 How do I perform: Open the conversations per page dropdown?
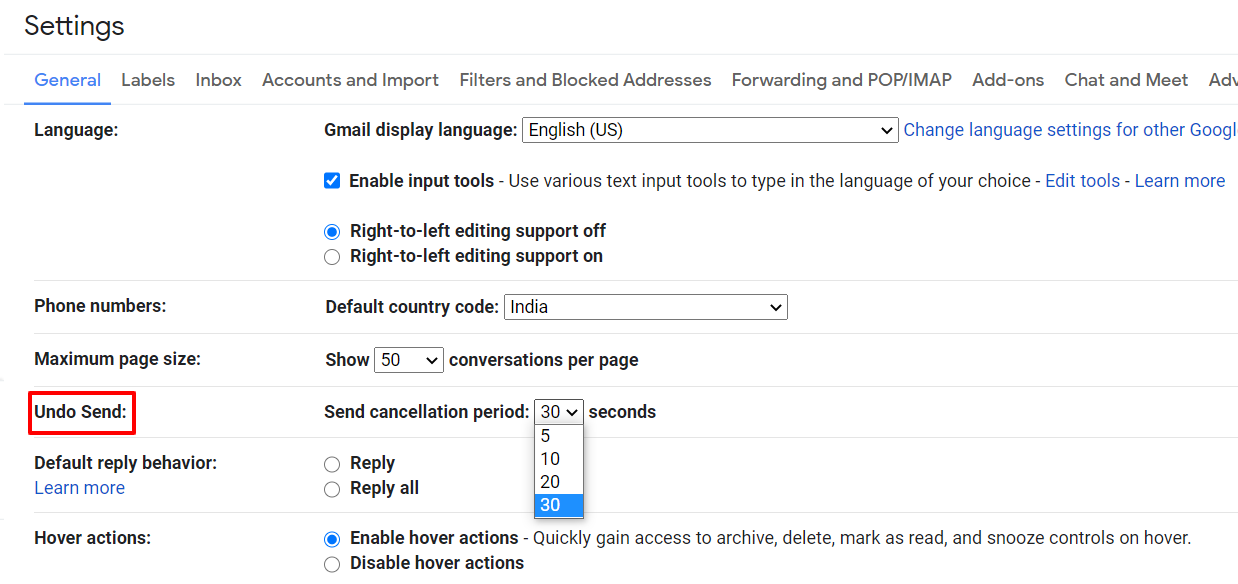pyautogui.click(x=408, y=359)
